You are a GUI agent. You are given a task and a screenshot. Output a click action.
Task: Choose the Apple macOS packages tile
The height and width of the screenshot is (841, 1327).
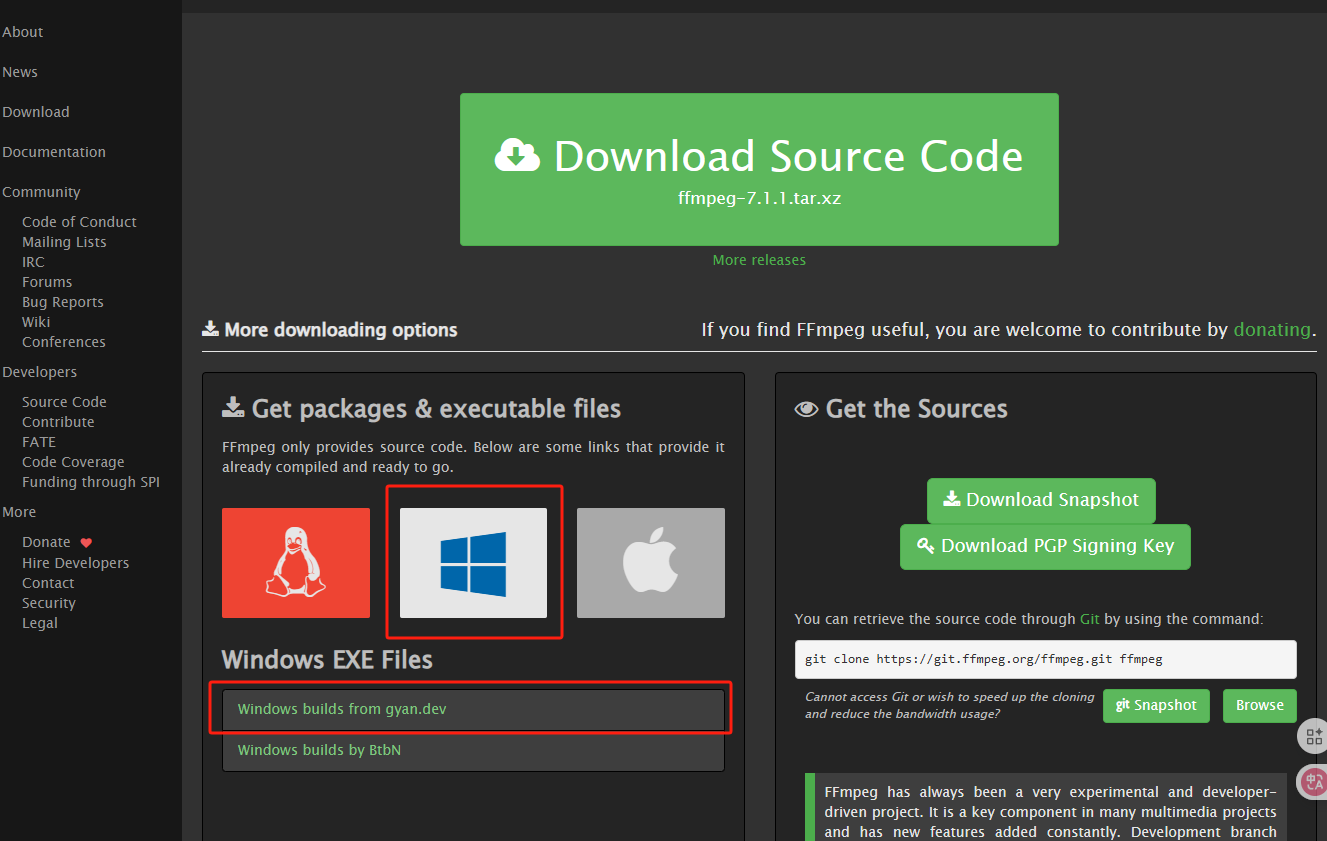tap(651, 563)
